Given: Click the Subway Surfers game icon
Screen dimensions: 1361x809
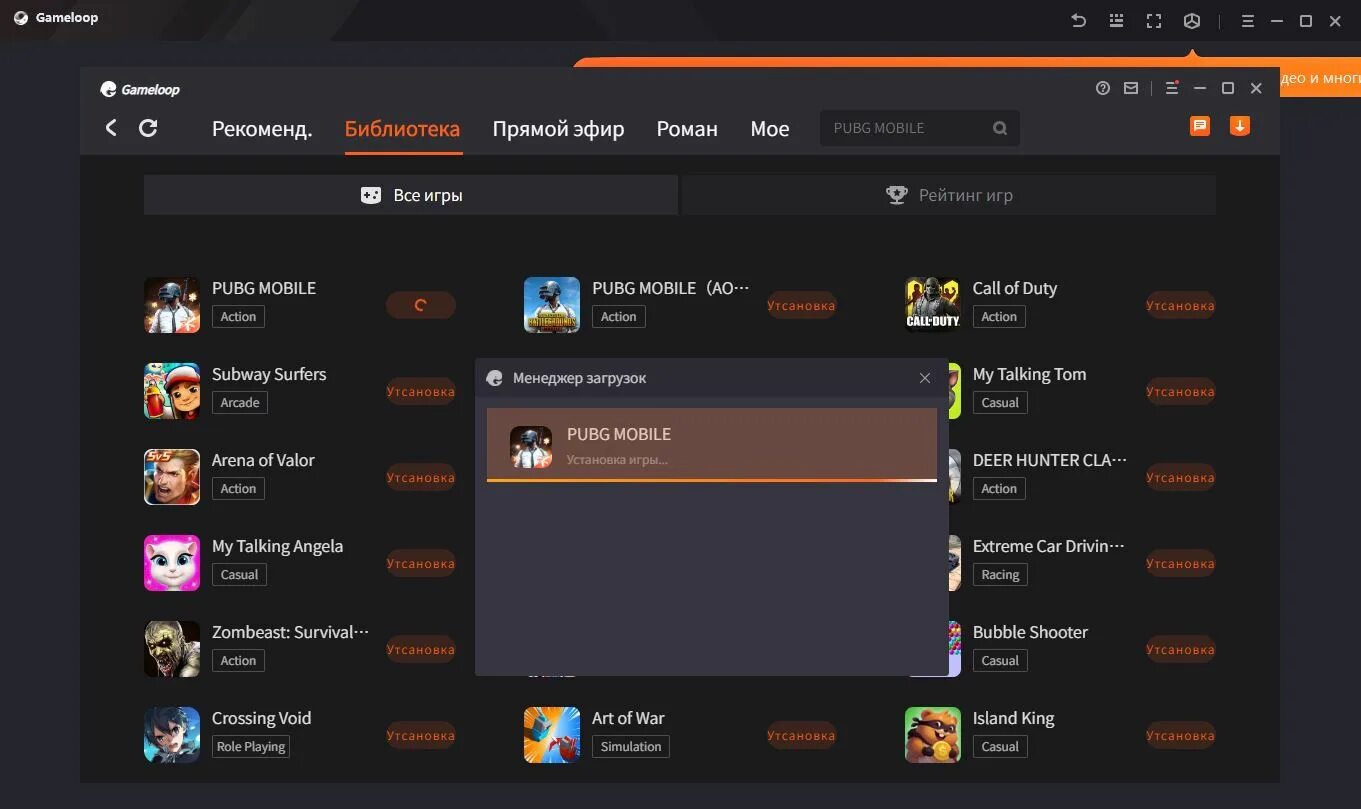Looking at the screenshot, I should pyautogui.click(x=172, y=391).
